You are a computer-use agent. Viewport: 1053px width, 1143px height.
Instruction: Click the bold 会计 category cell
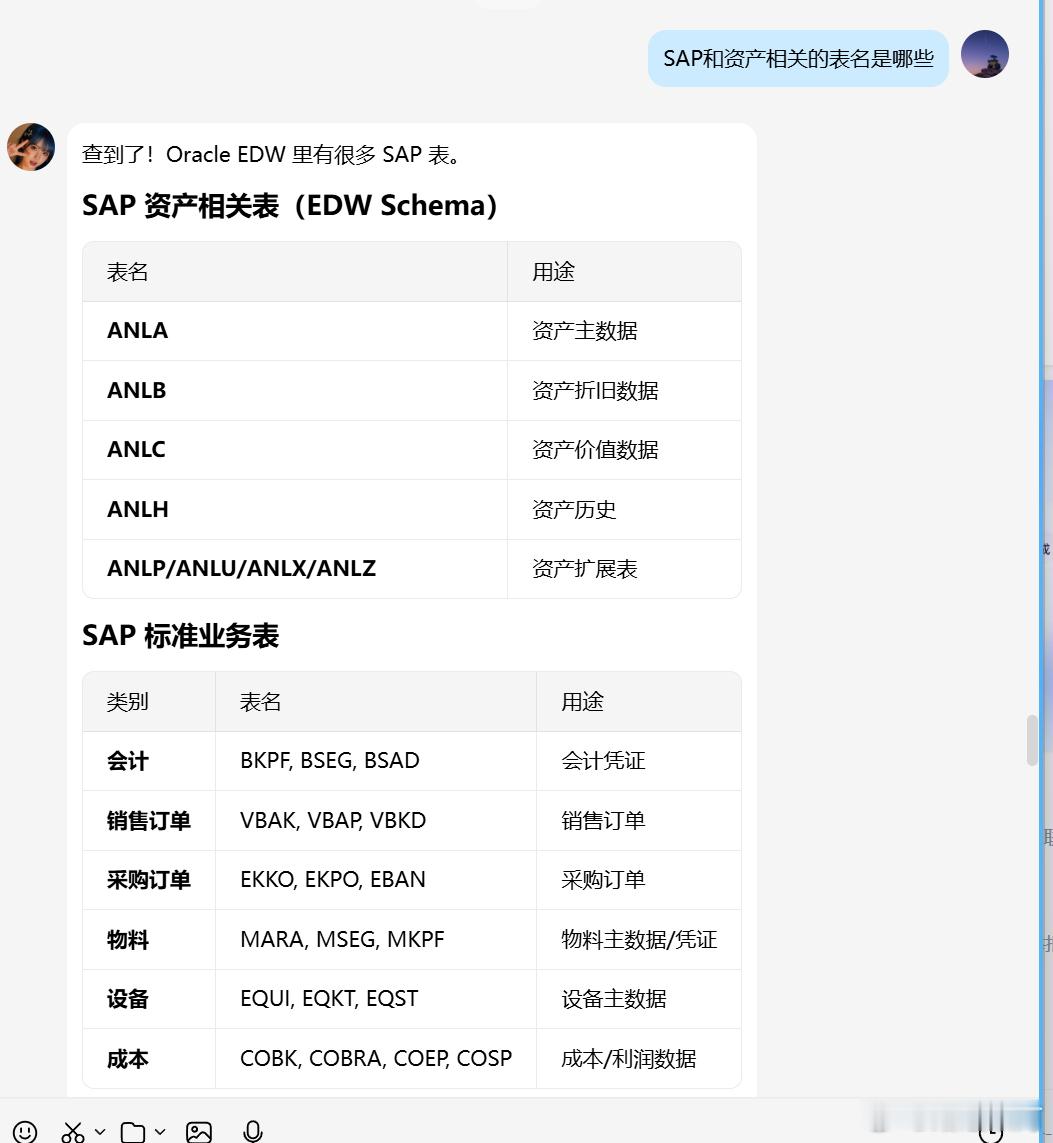149,761
